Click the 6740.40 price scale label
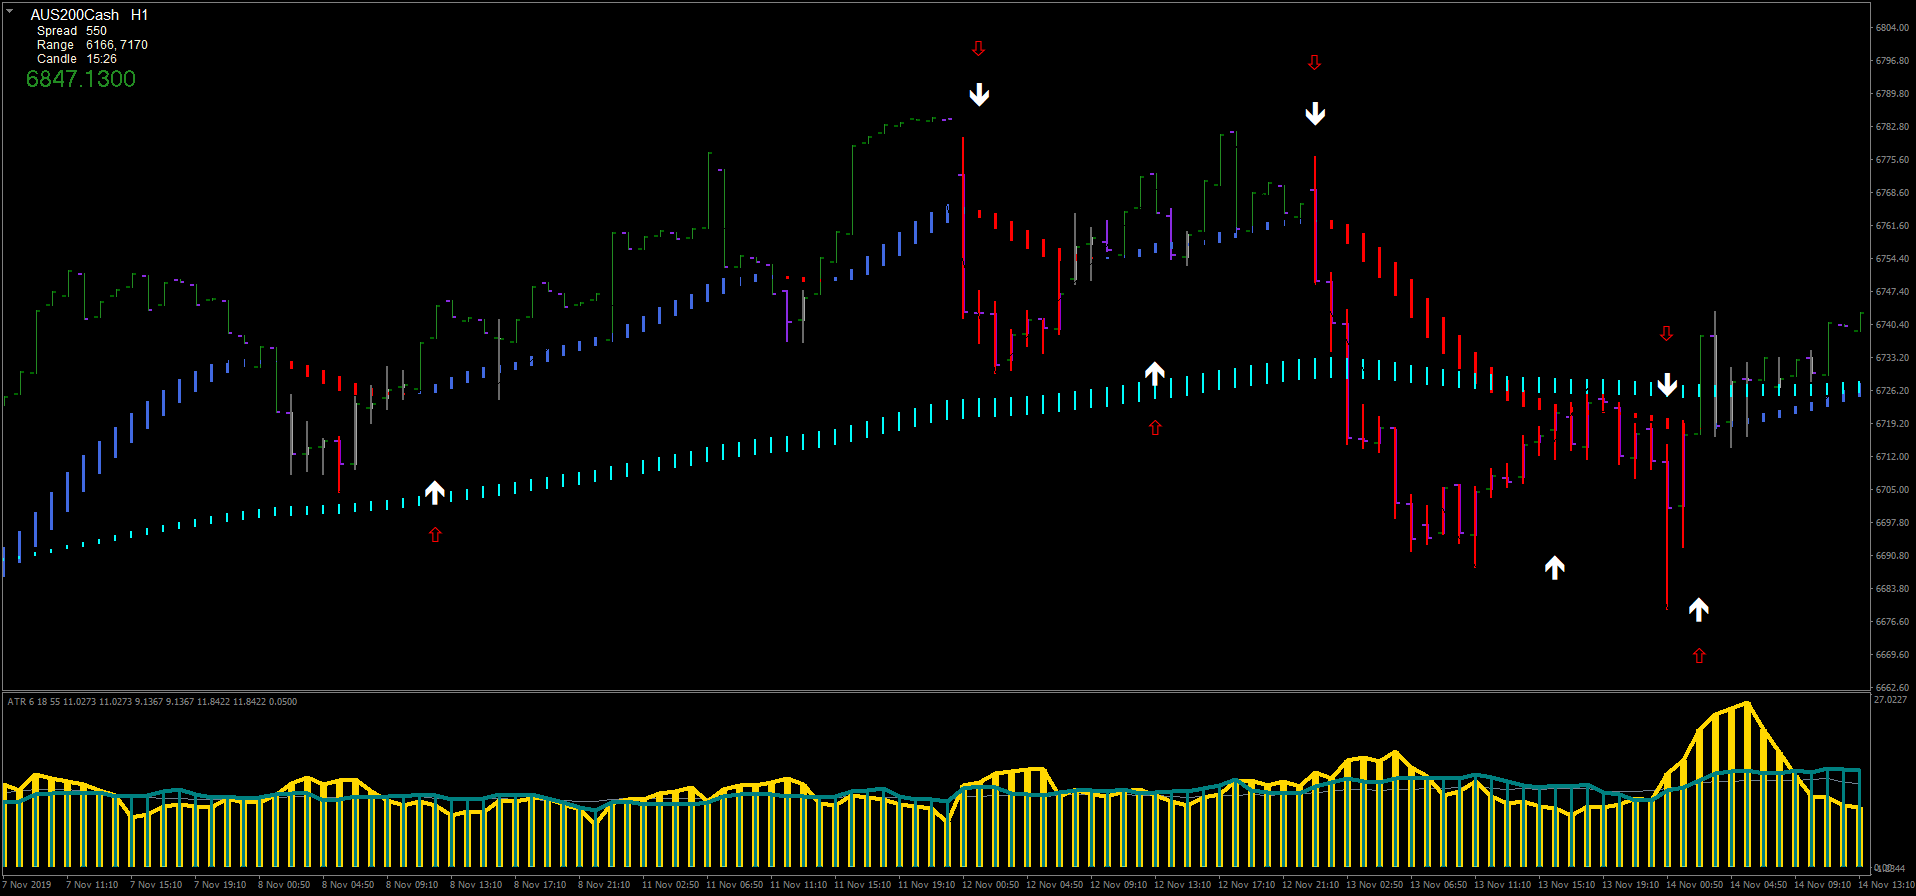1916x896 pixels. coord(1893,325)
